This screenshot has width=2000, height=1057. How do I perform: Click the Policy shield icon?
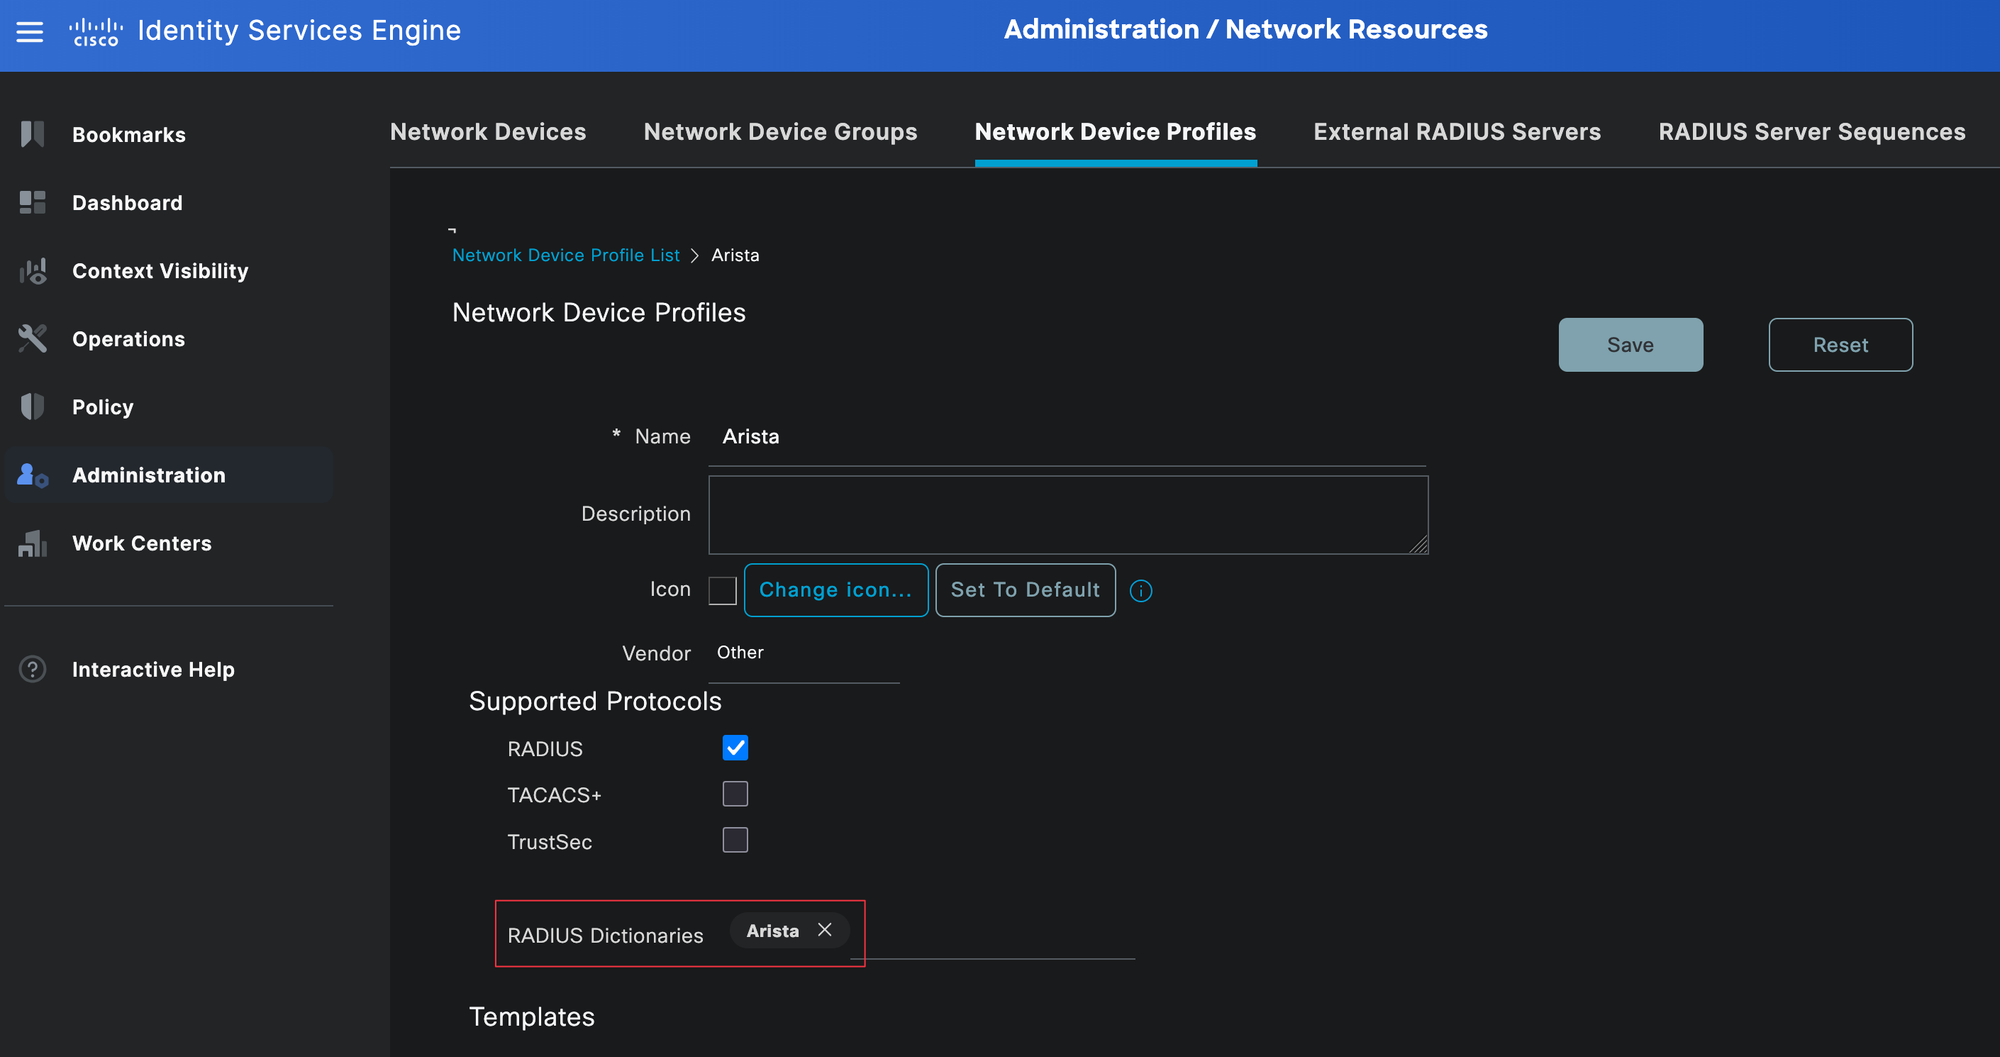coord(32,407)
